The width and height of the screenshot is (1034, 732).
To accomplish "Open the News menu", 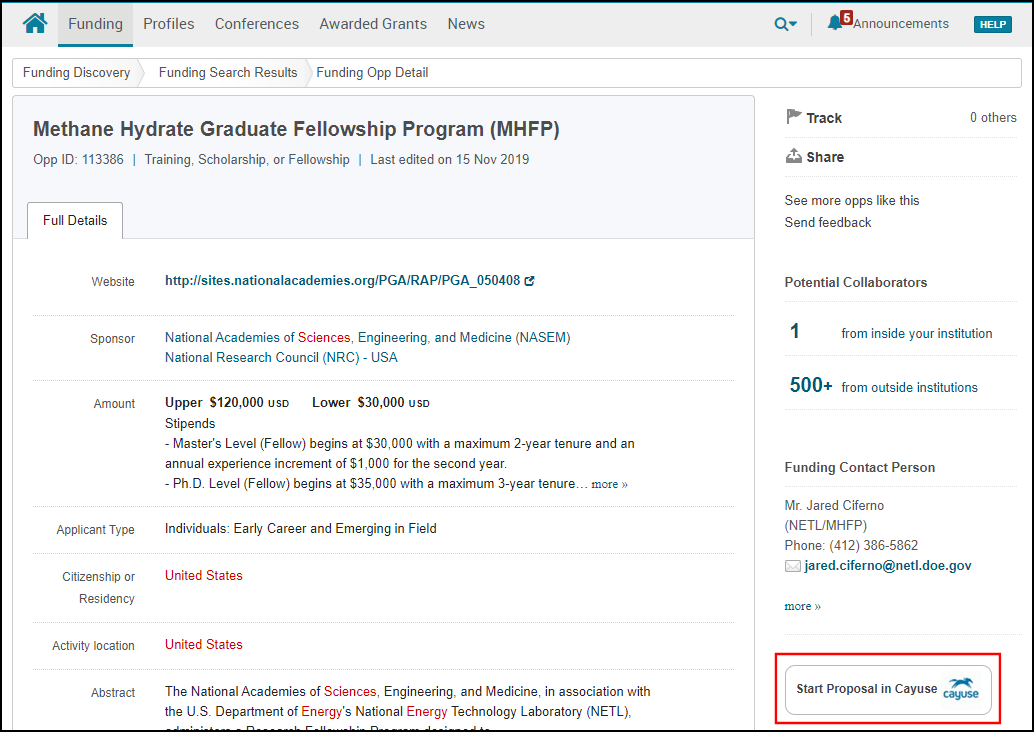I will (x=466, y=24).
